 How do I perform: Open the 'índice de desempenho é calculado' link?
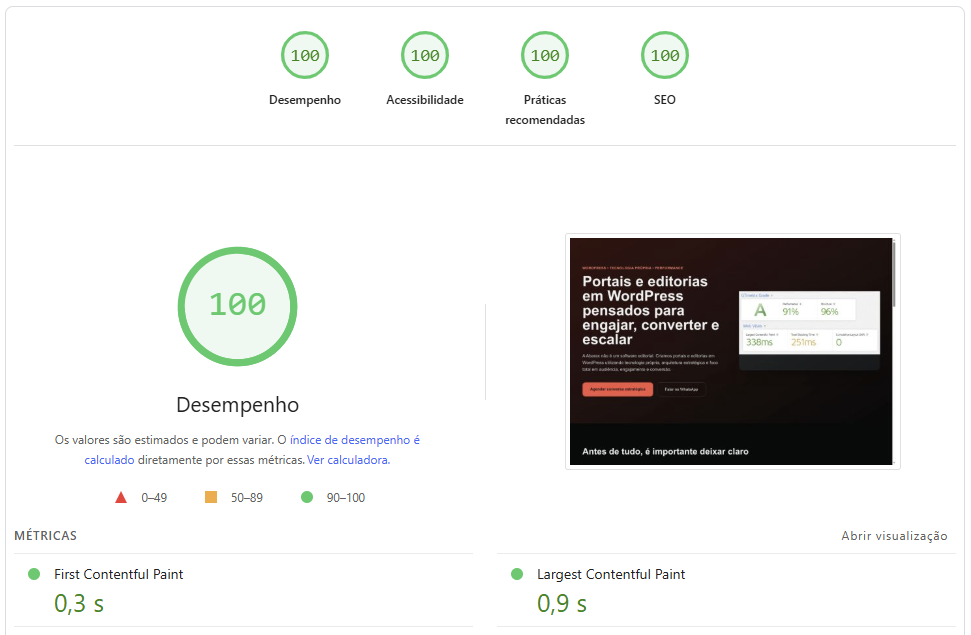coord(354,440)
